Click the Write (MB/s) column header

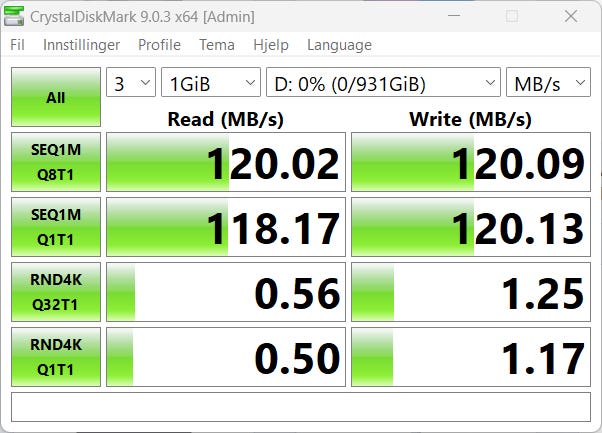[471, 119]
